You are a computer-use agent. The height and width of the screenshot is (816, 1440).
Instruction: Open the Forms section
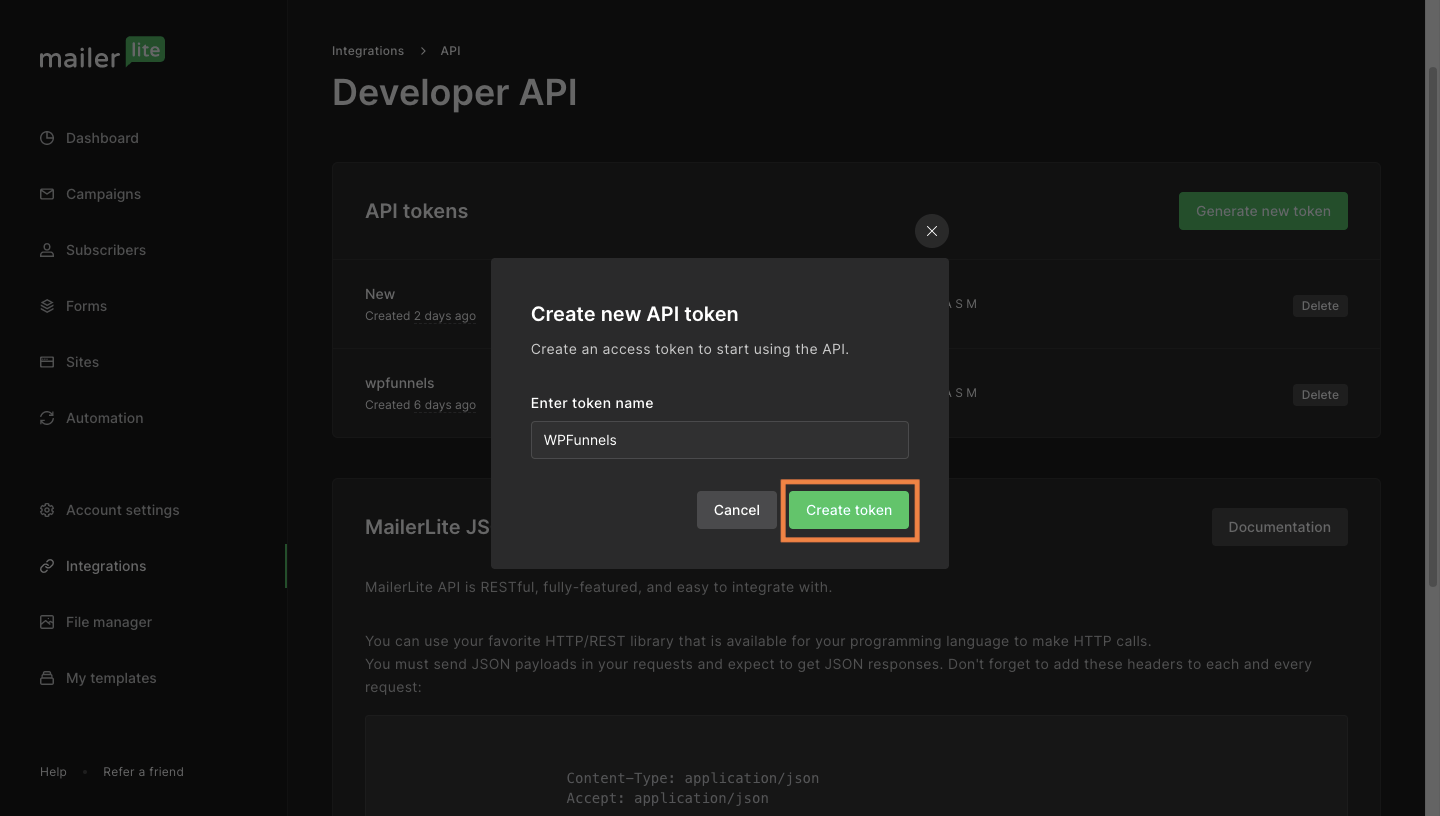pos(86,306)
